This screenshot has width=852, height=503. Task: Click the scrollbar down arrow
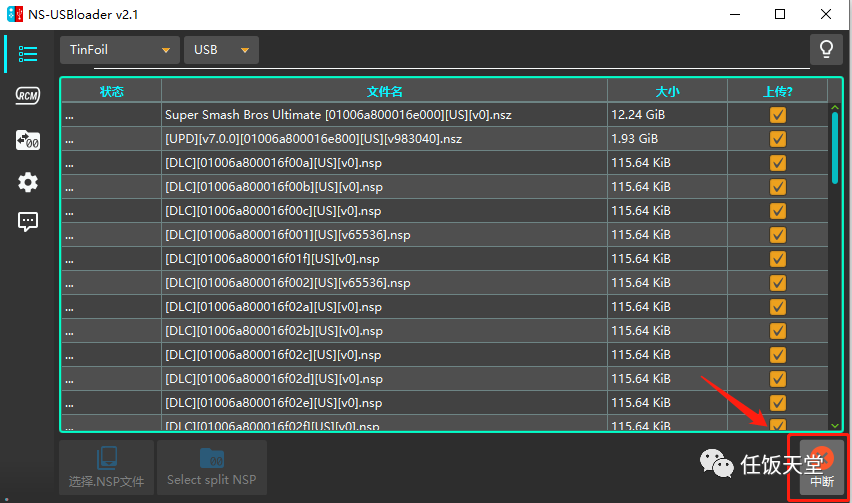tap(835, 425)
